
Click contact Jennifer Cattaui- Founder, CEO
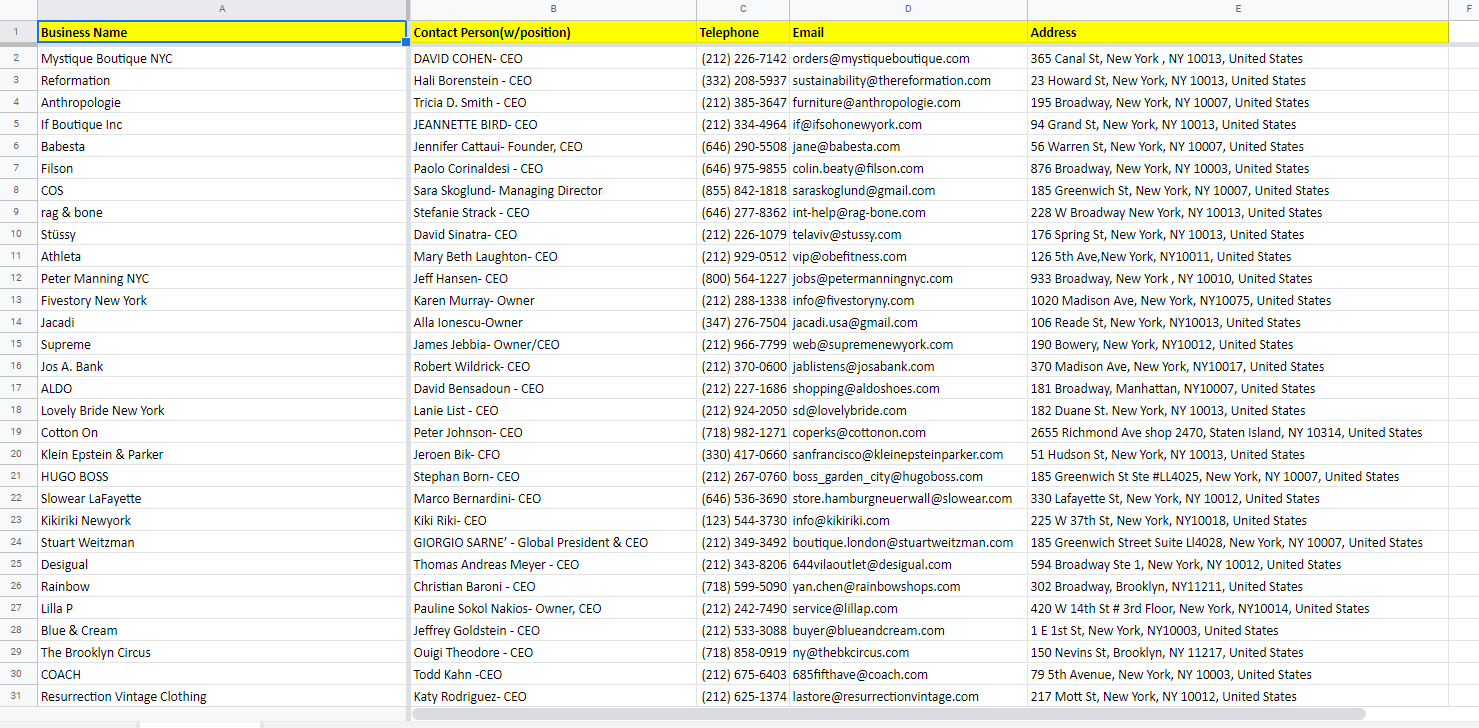[552, 146]
